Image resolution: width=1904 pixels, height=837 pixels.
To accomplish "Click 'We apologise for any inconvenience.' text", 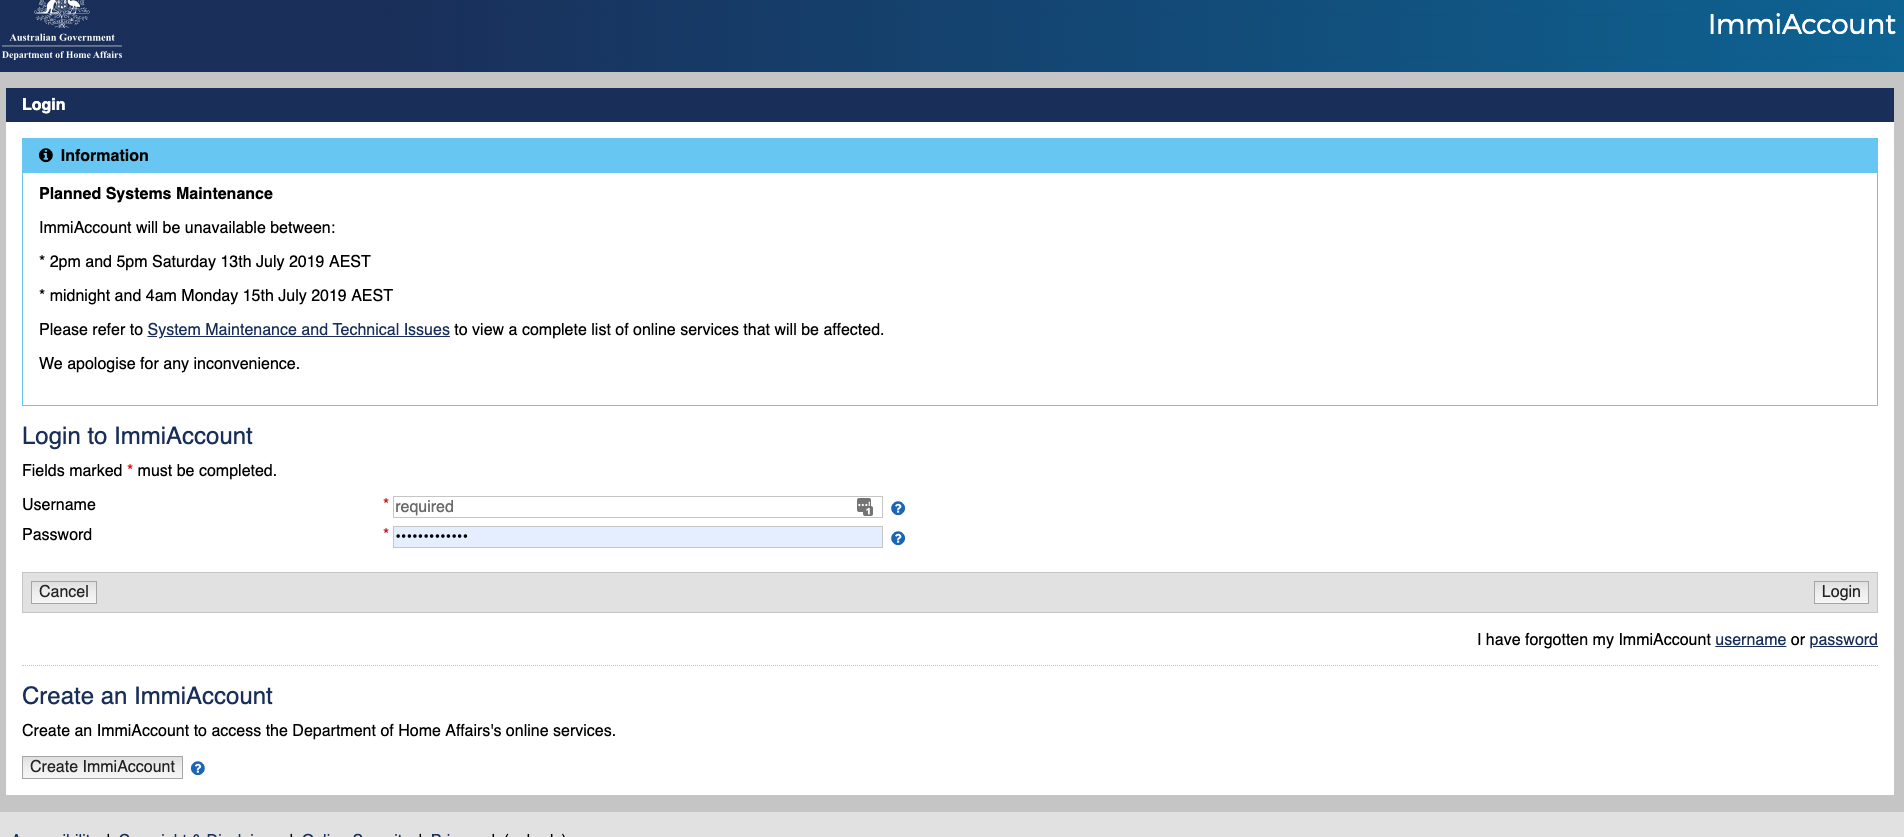I will point(169,364).
